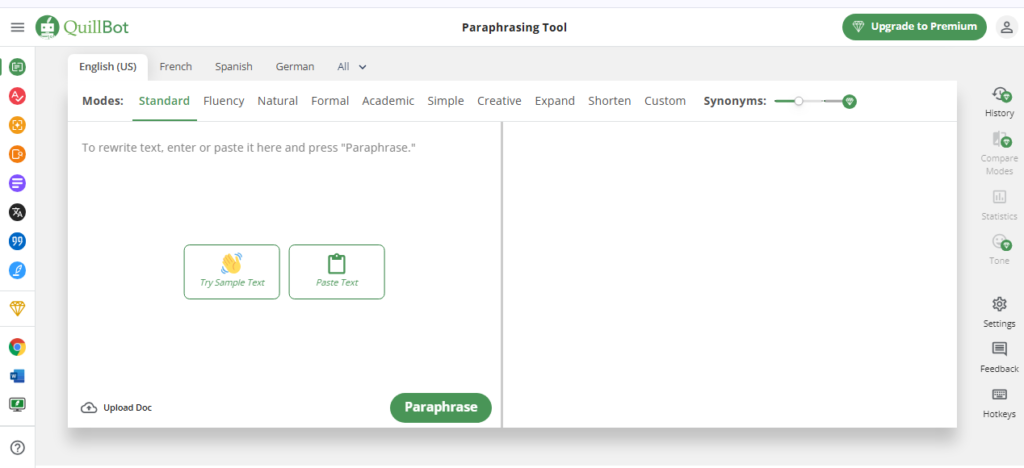The image size is (1024, 468).
Task: Click the Synonyms slider white handle
Action: (798, 101)
